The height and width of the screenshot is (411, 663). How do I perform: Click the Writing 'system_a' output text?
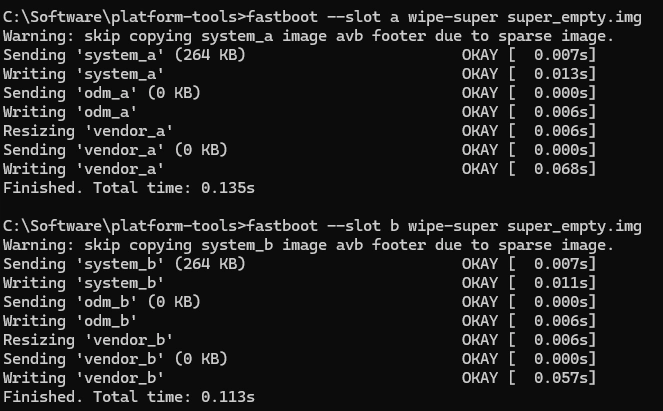pyautogui.click(x=84, y=74)
